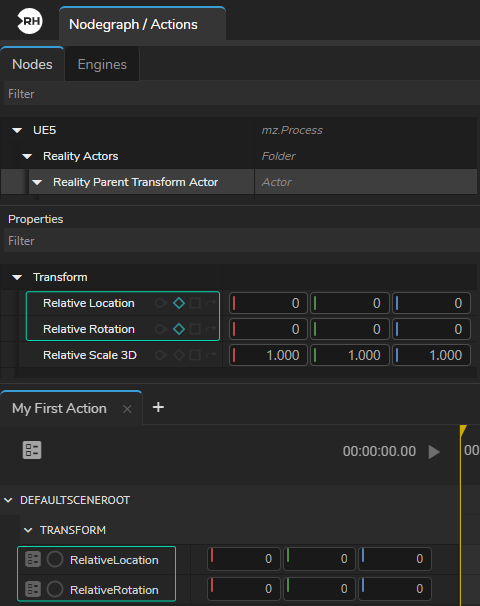
Task: Click the Relative Rotation property label
Action: click(x=89, y=329)
